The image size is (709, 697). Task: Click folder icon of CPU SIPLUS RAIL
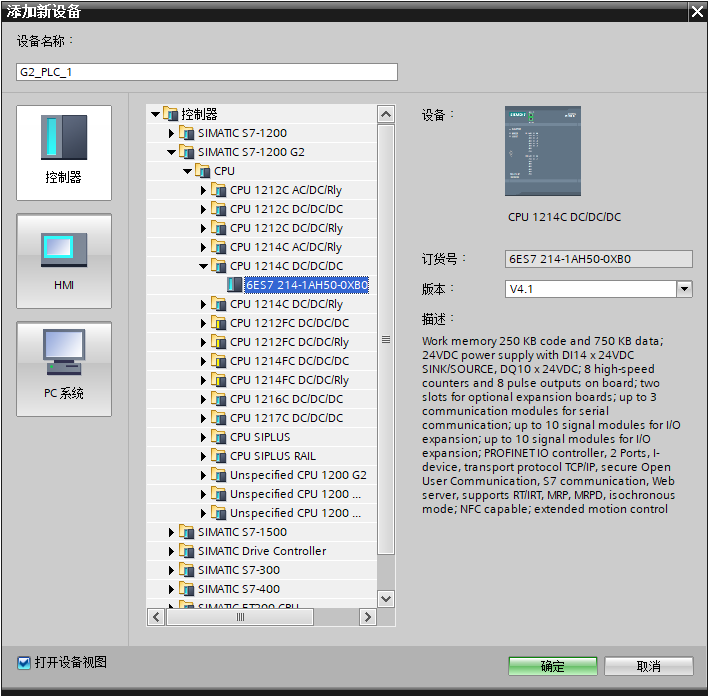click(219, 456)
